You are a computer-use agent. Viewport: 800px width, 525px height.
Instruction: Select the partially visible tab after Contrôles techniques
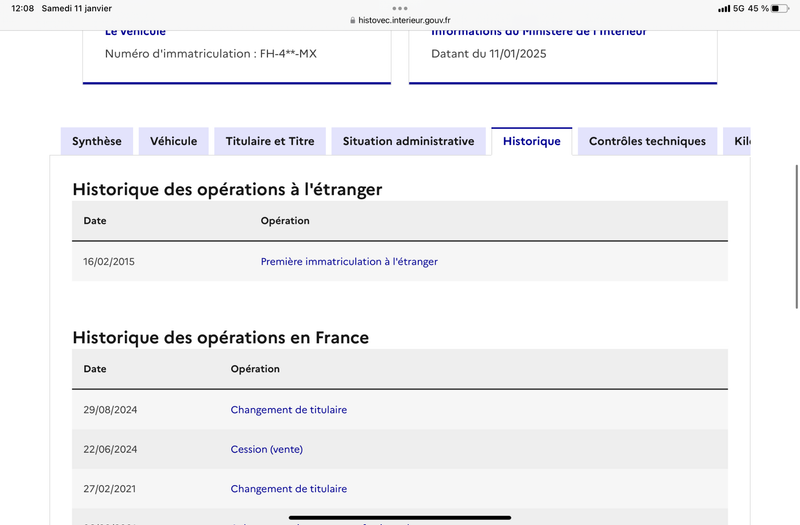coord(740,141)
